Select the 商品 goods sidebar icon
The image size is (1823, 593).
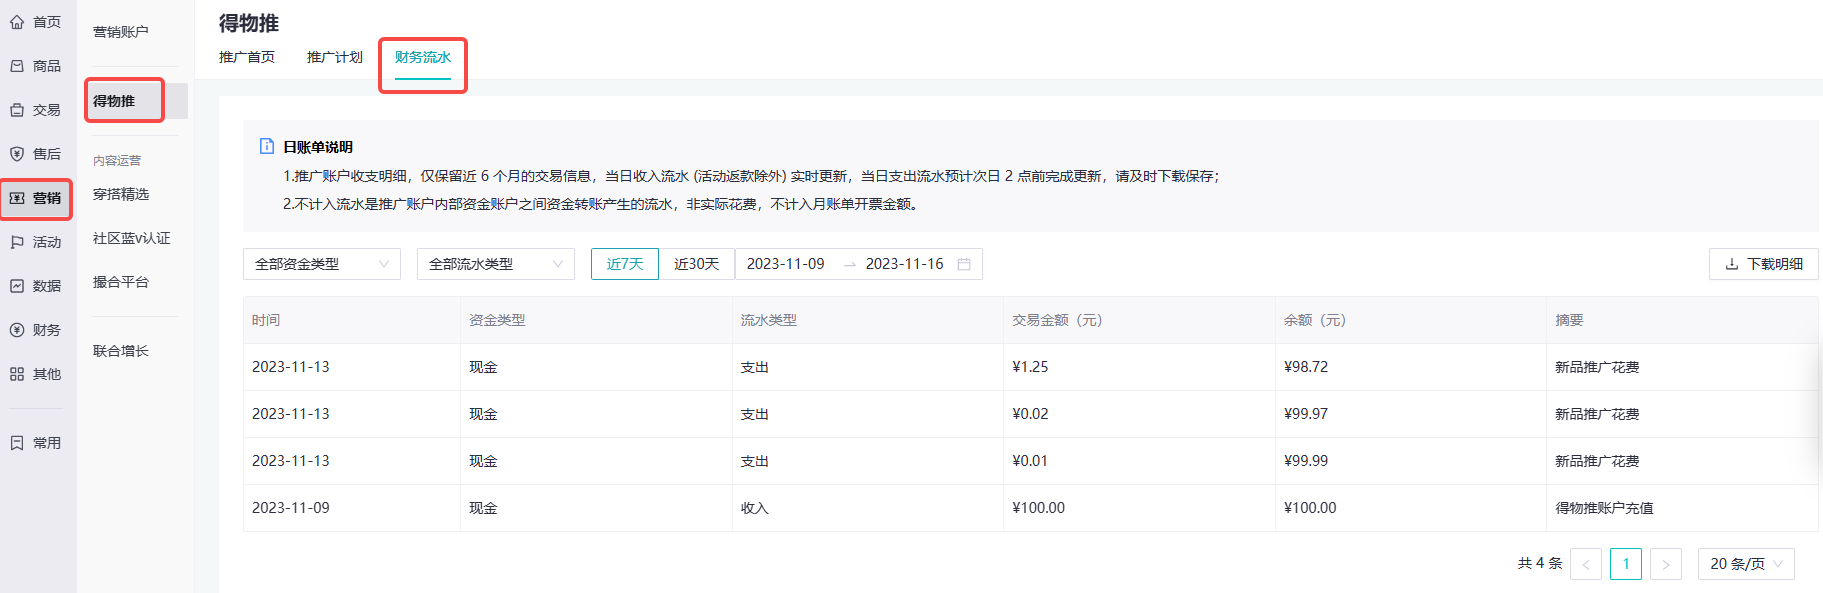click(17, 66)
